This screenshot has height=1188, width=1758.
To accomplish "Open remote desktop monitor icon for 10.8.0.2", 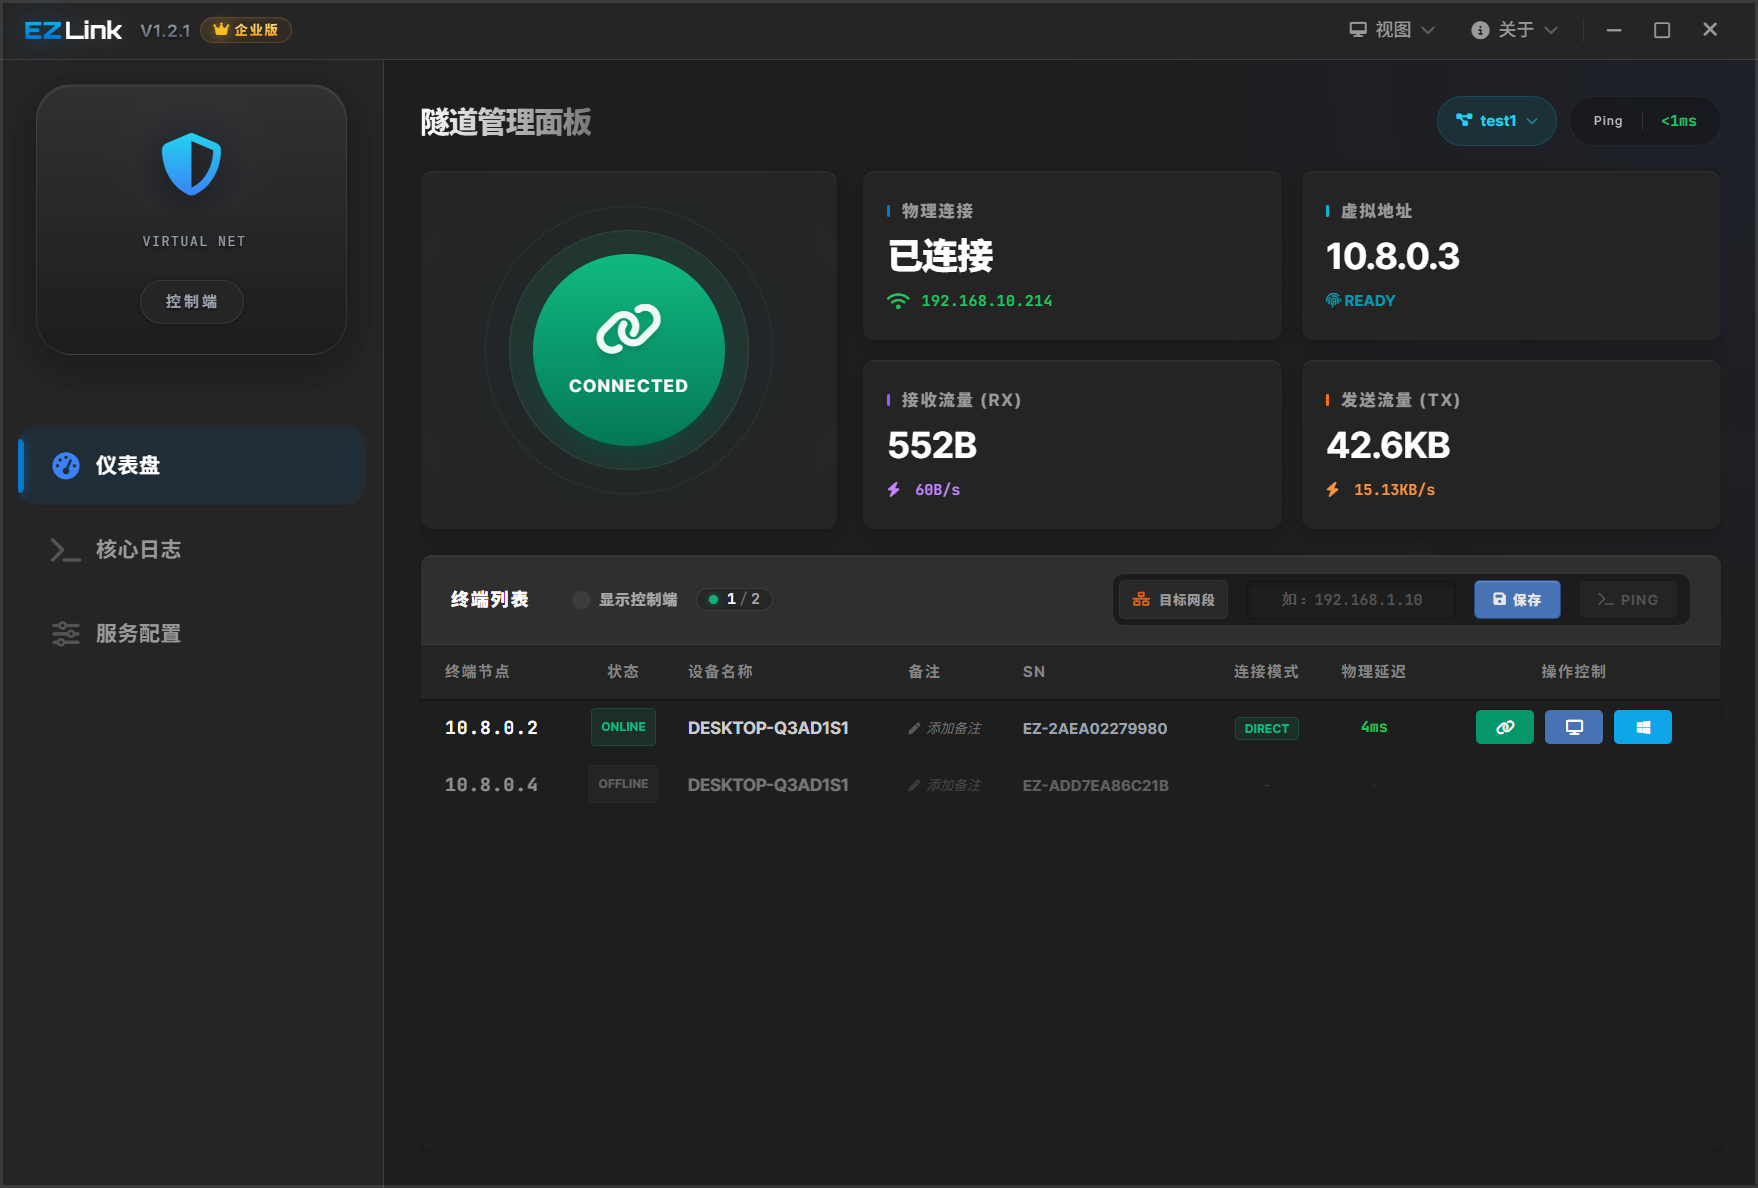I will click(x=1573, y=727).
